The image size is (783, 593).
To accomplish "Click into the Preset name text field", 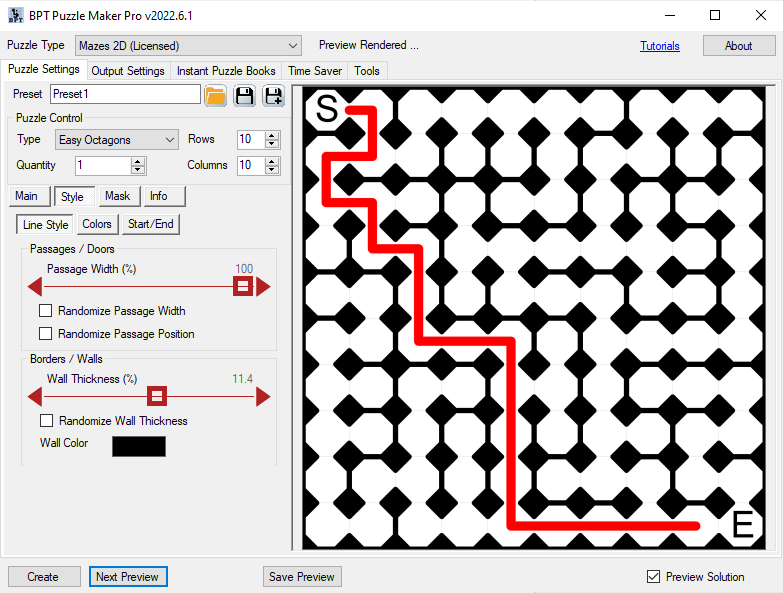I will coord(125,94).
